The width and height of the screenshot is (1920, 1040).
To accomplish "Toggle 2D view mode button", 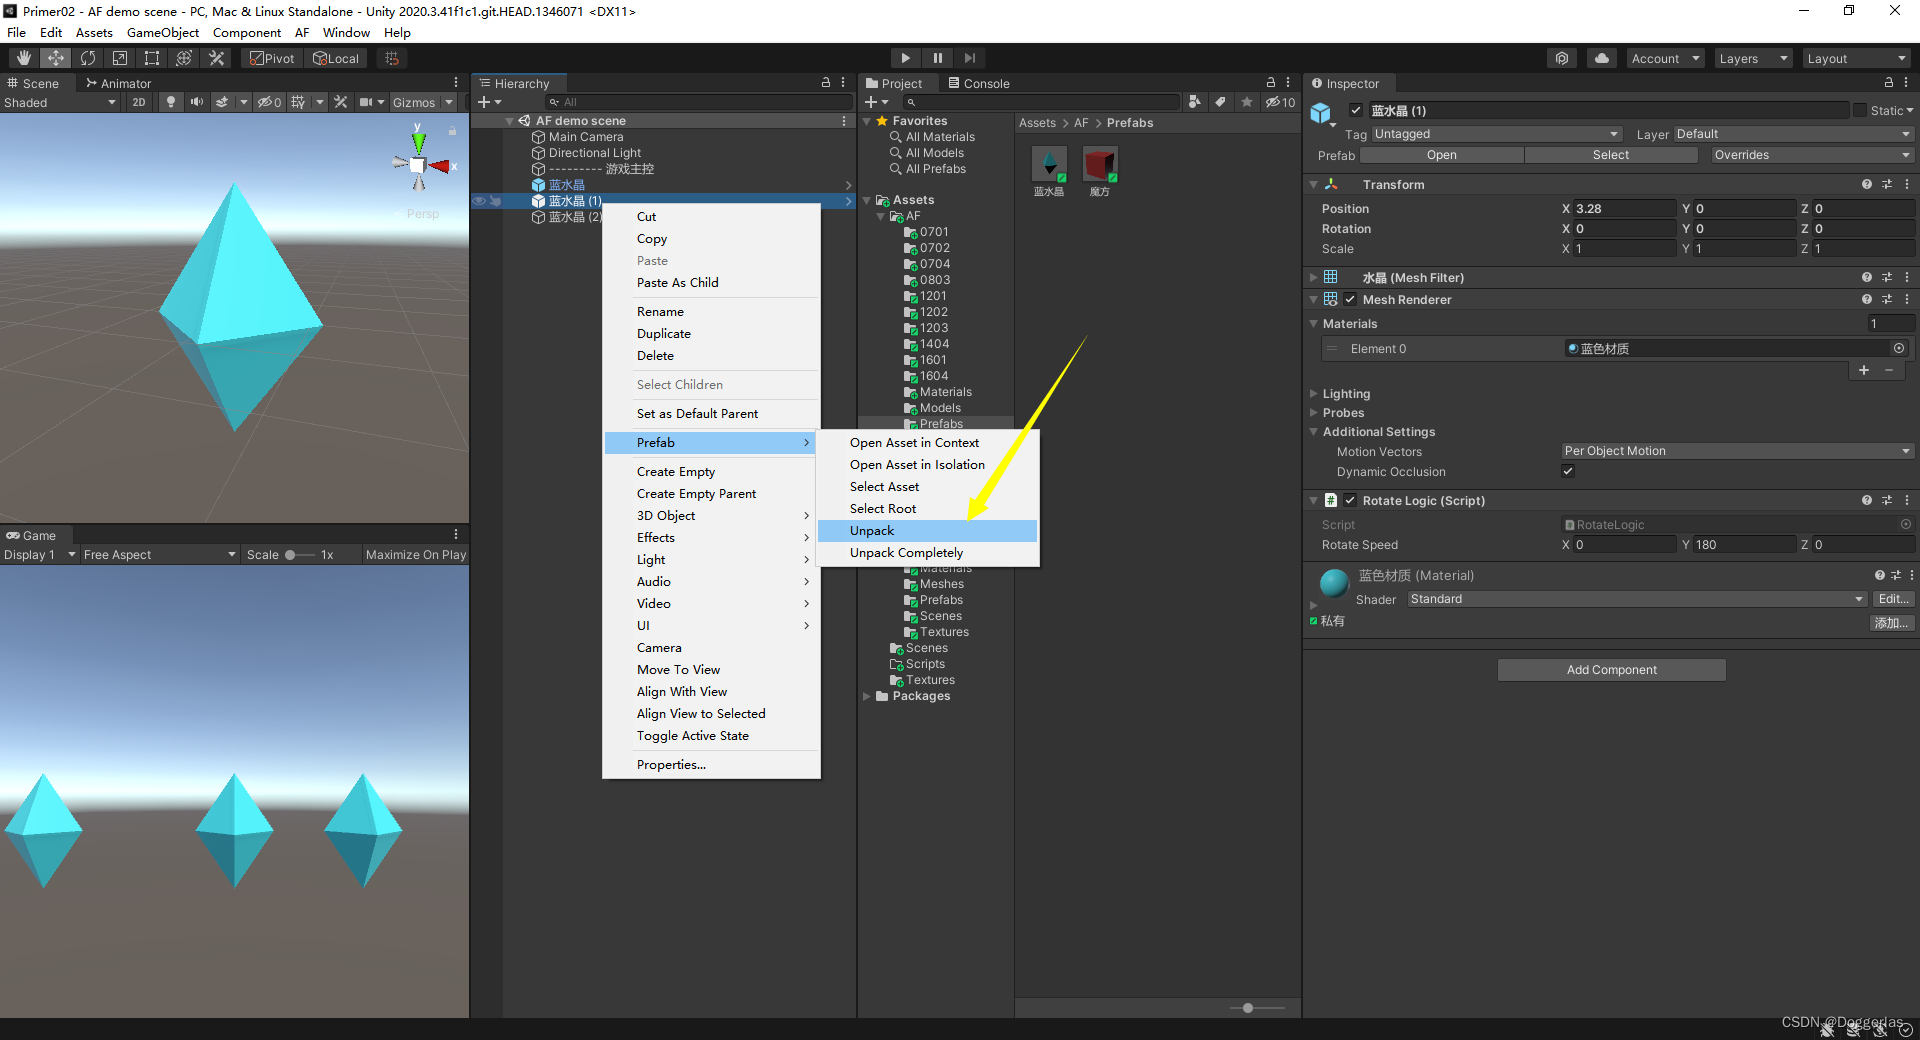I will (x=139, y=102).
